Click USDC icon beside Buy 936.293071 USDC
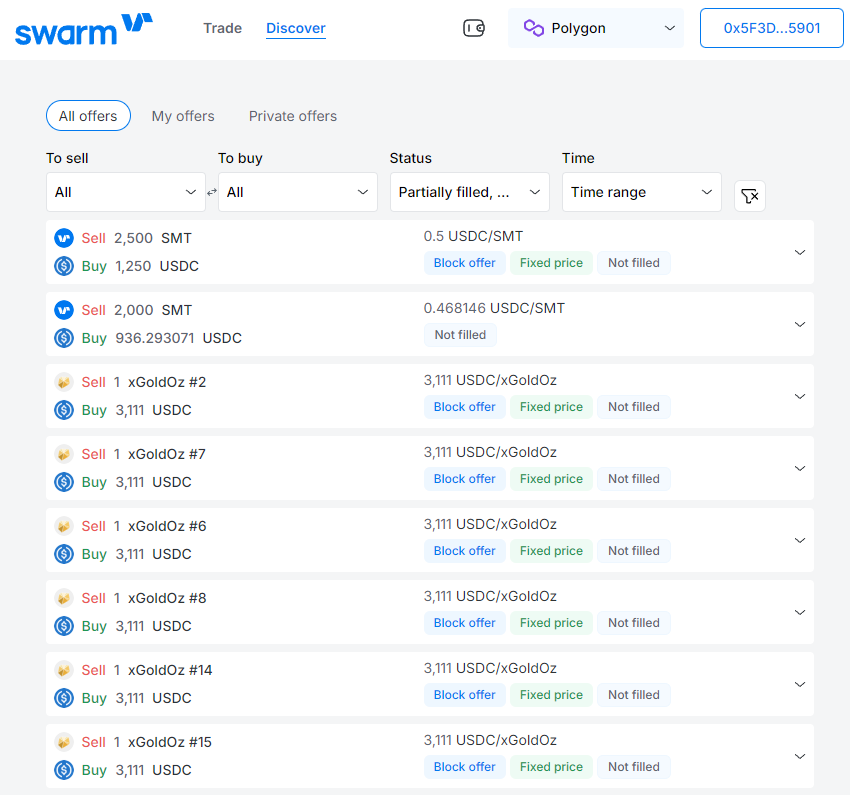This screenshot has width=850, height=795. pyautogui.click(x=64, y=338)
